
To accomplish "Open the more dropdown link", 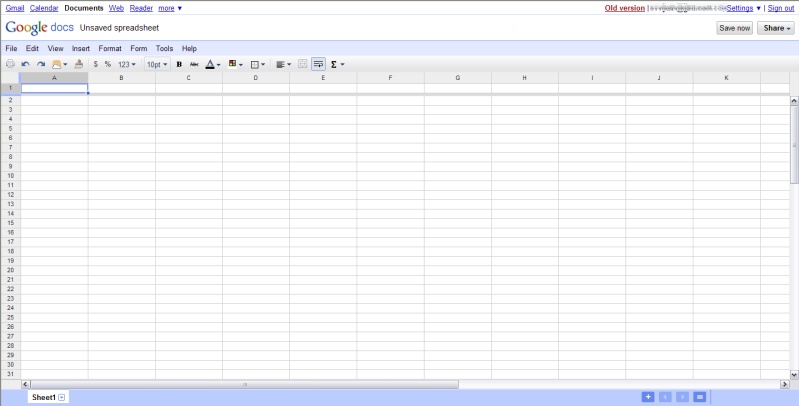I will tap(170, 8).
